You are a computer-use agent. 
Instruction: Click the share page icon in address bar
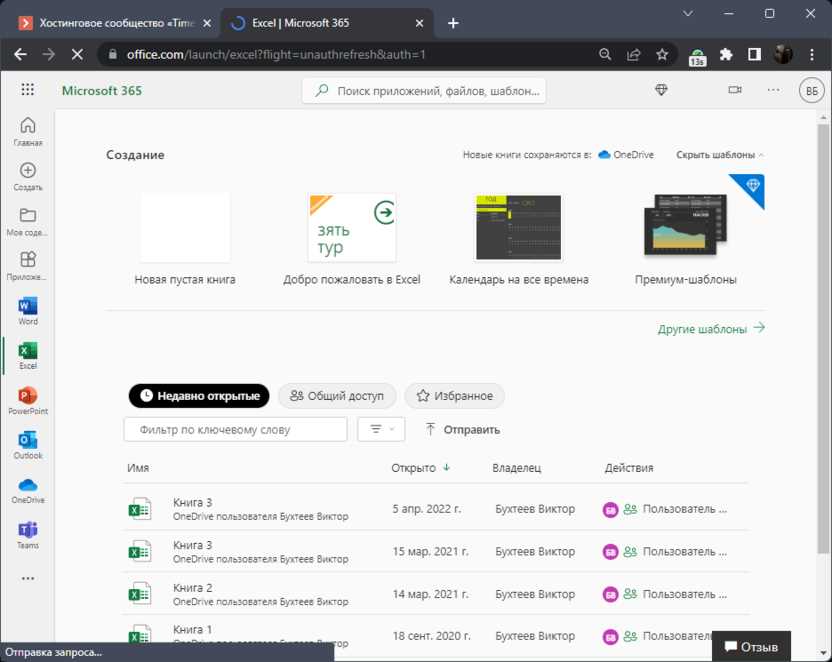(x=634, y=54)
